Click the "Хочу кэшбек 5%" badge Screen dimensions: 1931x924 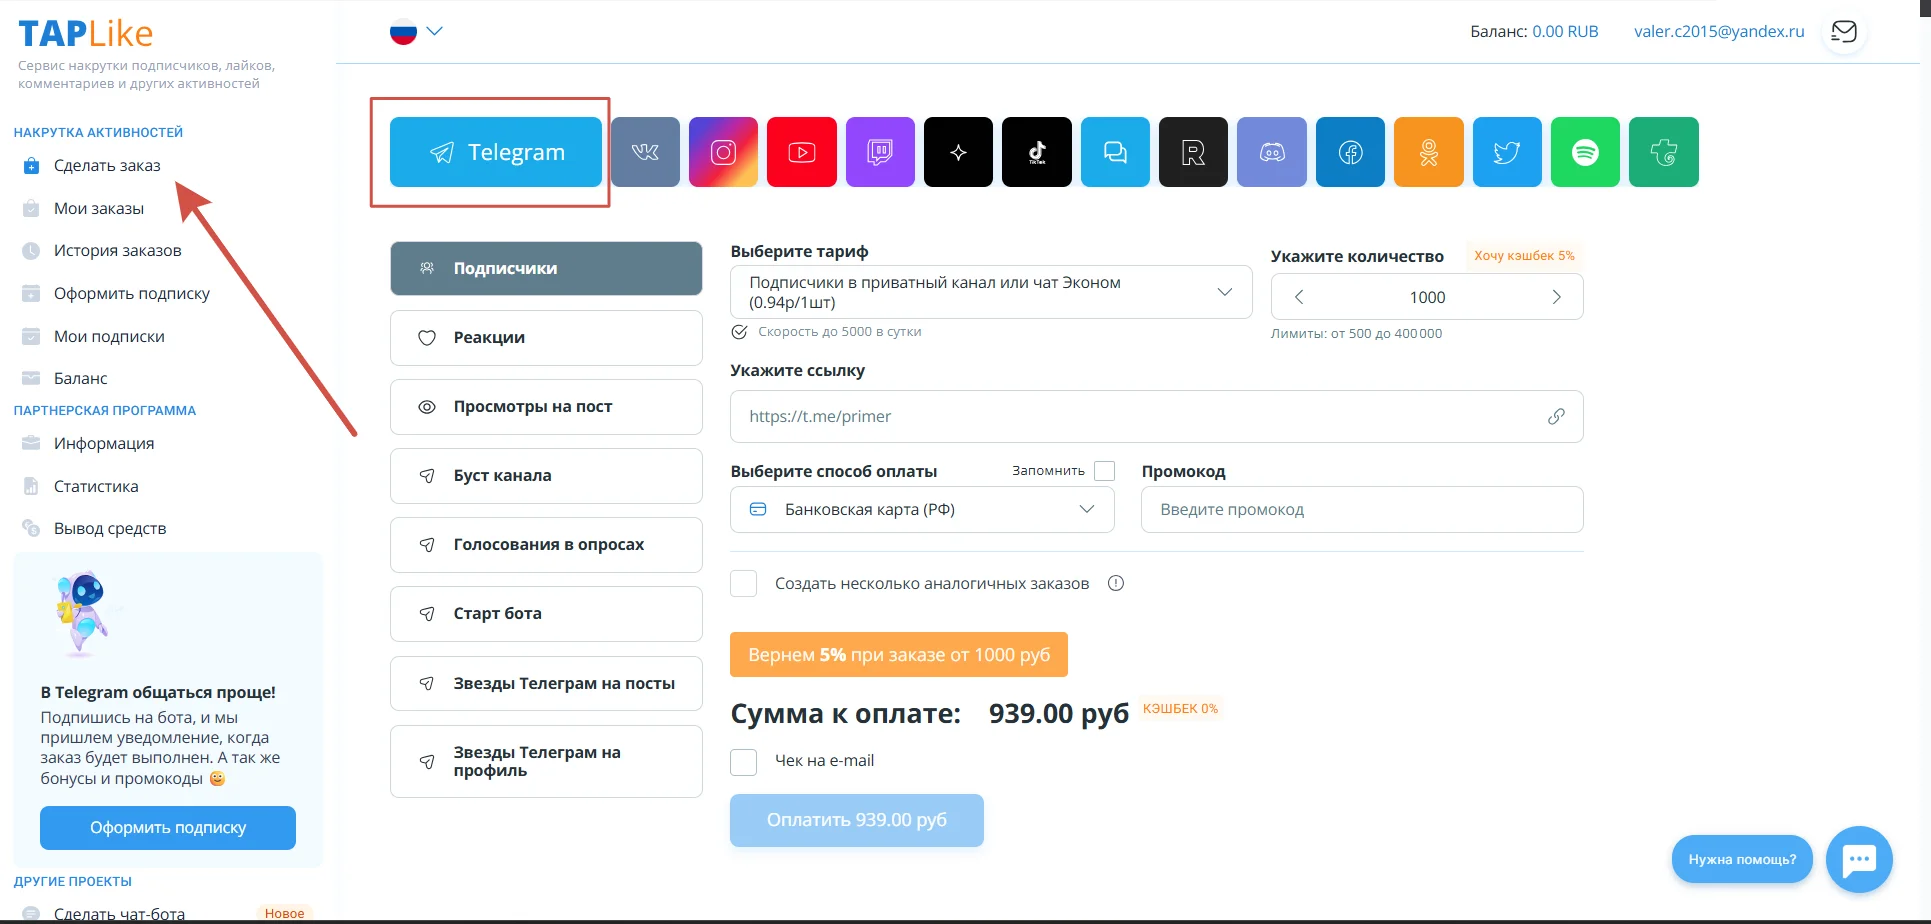pos(1524,256)
